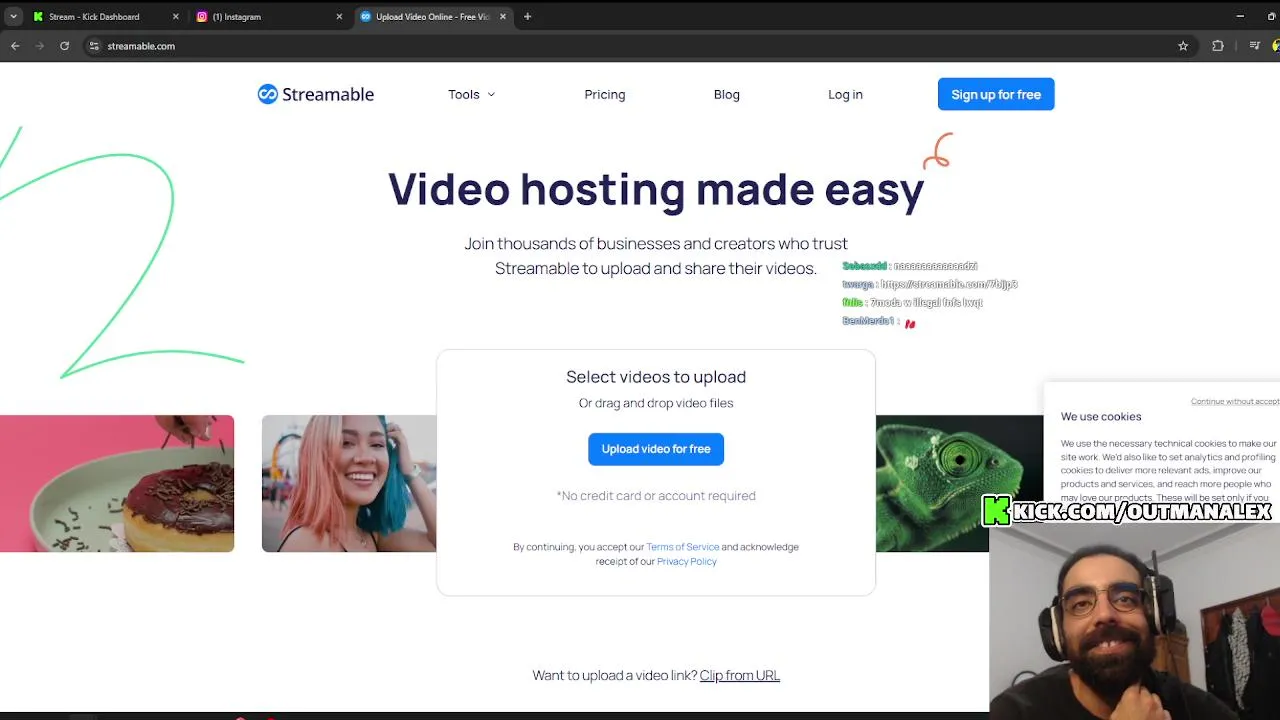Click Continue without accepting cookies link
Viewport: 1280px width, 720px height.
tap(1235, 401)
